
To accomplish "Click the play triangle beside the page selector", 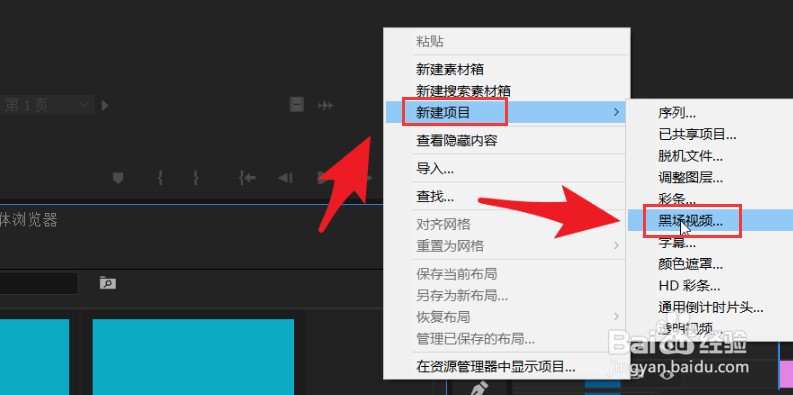I will (x=105, y=106).
